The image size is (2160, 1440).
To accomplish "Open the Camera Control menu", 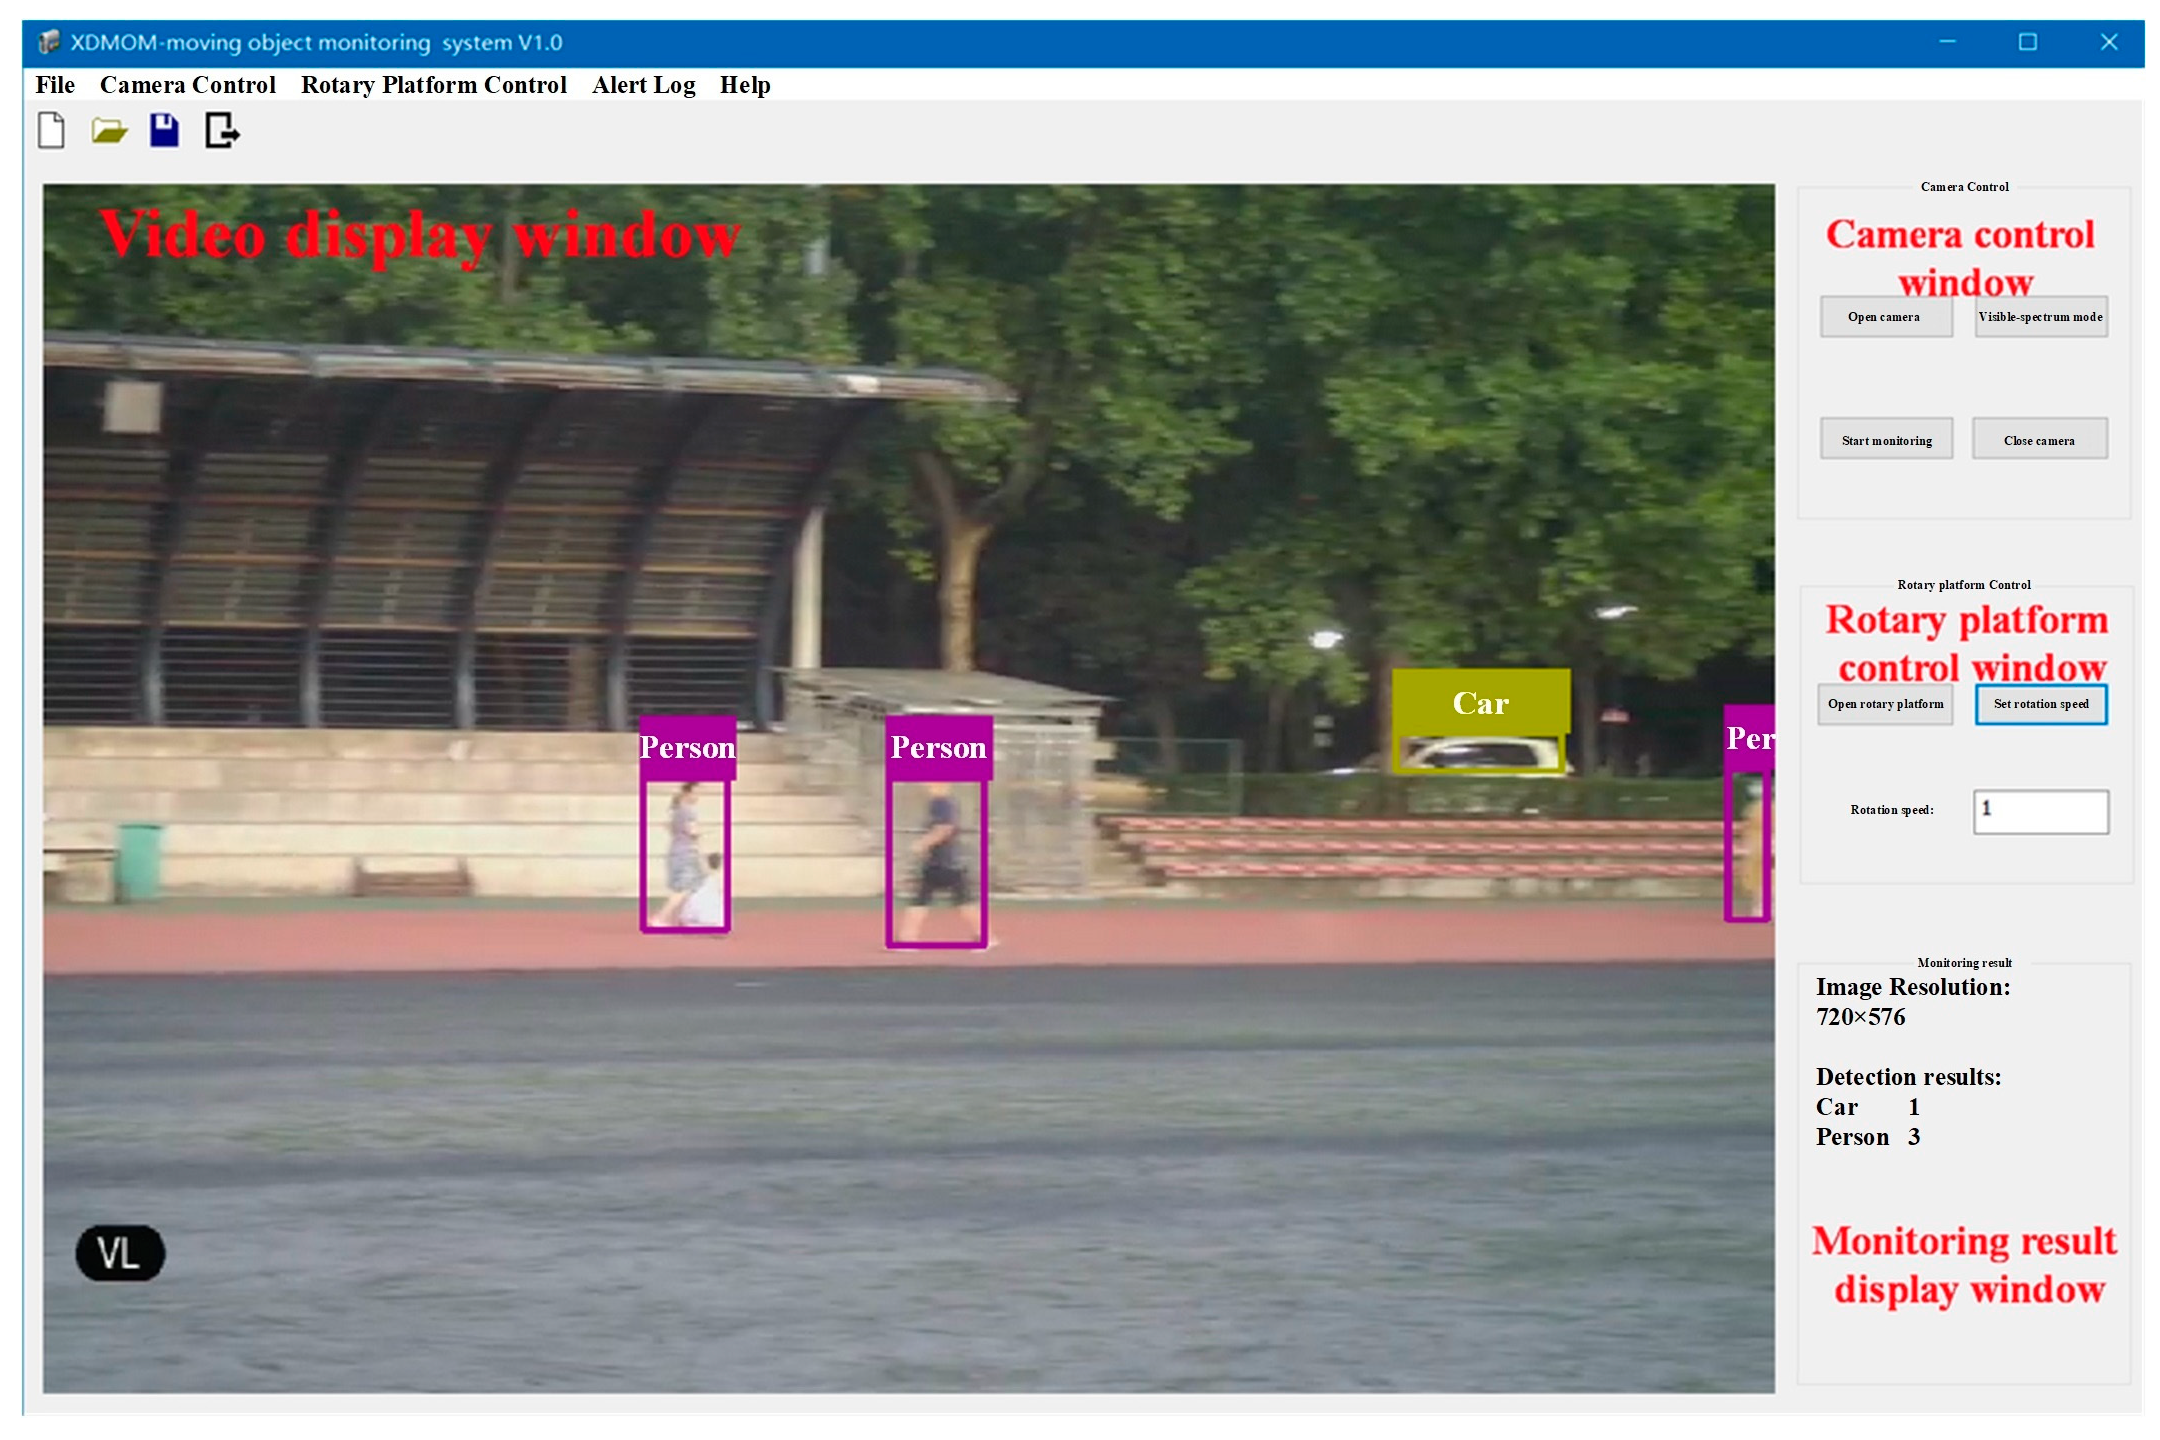I will 188,85.
